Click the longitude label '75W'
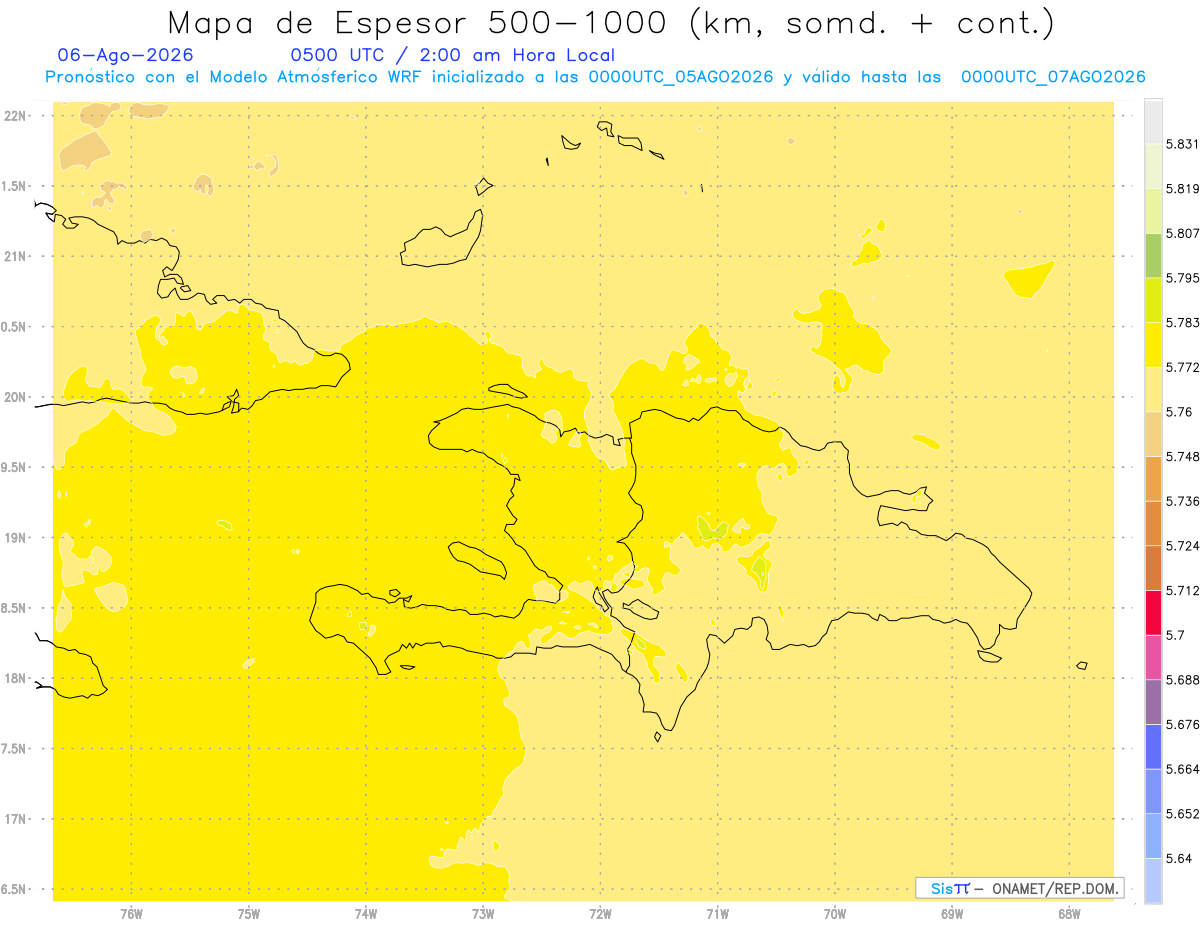The image size is (1200, 927). [248, 914]
